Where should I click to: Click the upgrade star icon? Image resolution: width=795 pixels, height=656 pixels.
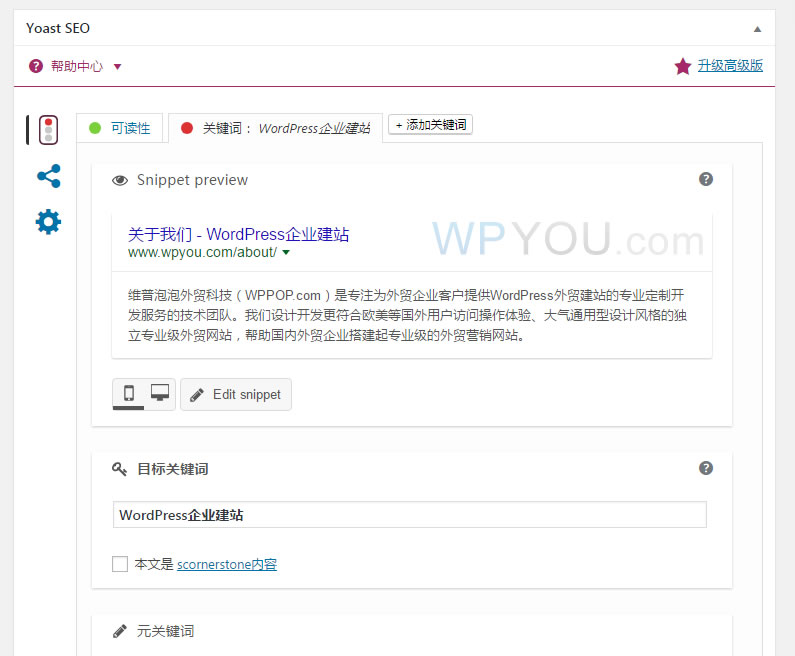(x=682, y=66)
